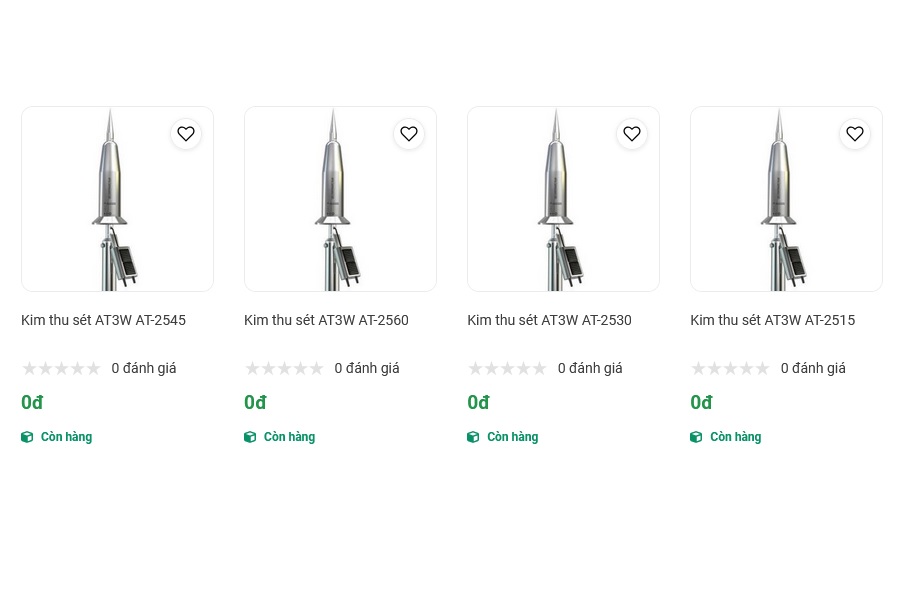Open Kim thu sét AT3W AT-2545 link
Image resolution: width=911 pixels, height=608 pixels.
(x=103, y=320)
